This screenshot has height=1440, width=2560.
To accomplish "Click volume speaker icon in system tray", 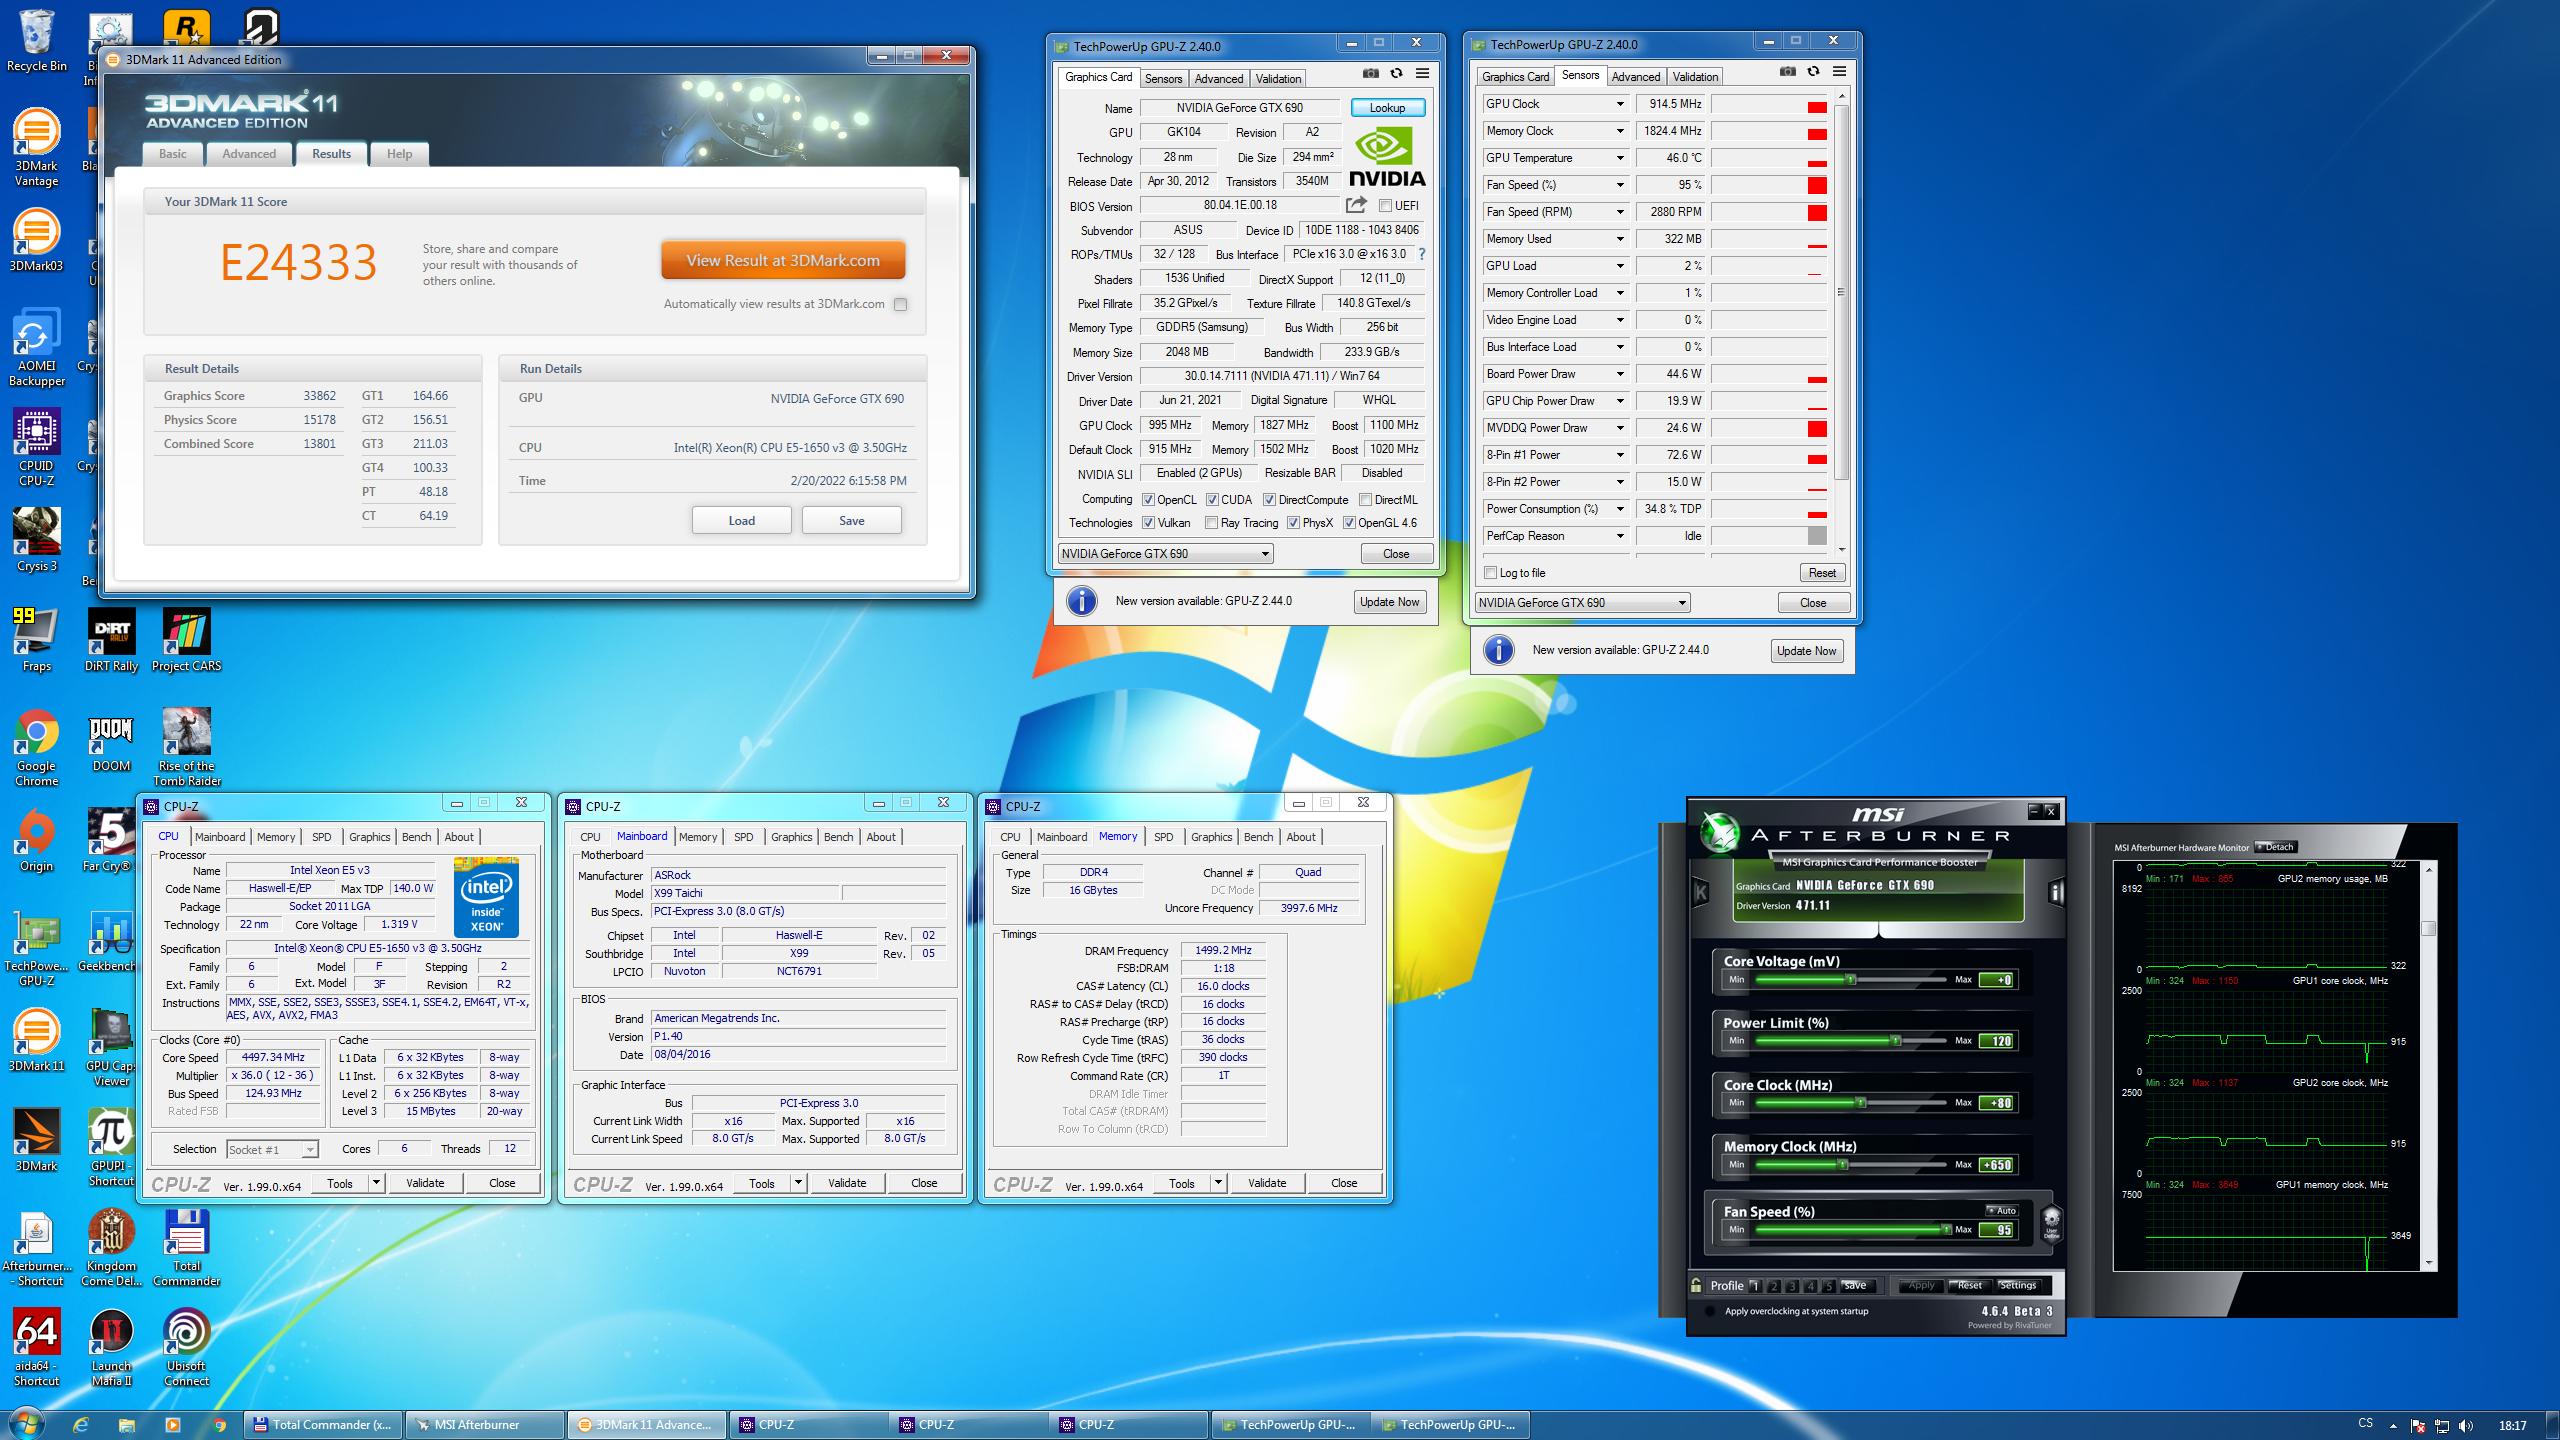I will [x=2466, y=1426].
